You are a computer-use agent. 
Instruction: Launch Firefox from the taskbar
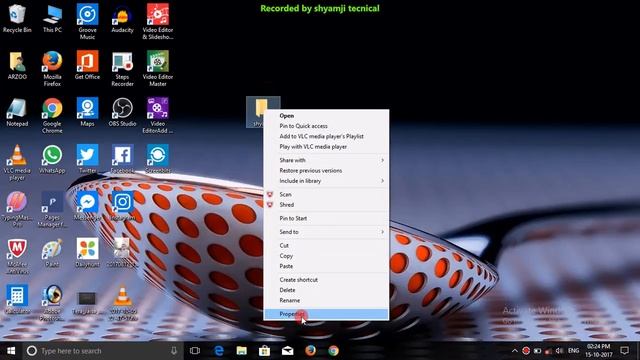tap(310, 351)
